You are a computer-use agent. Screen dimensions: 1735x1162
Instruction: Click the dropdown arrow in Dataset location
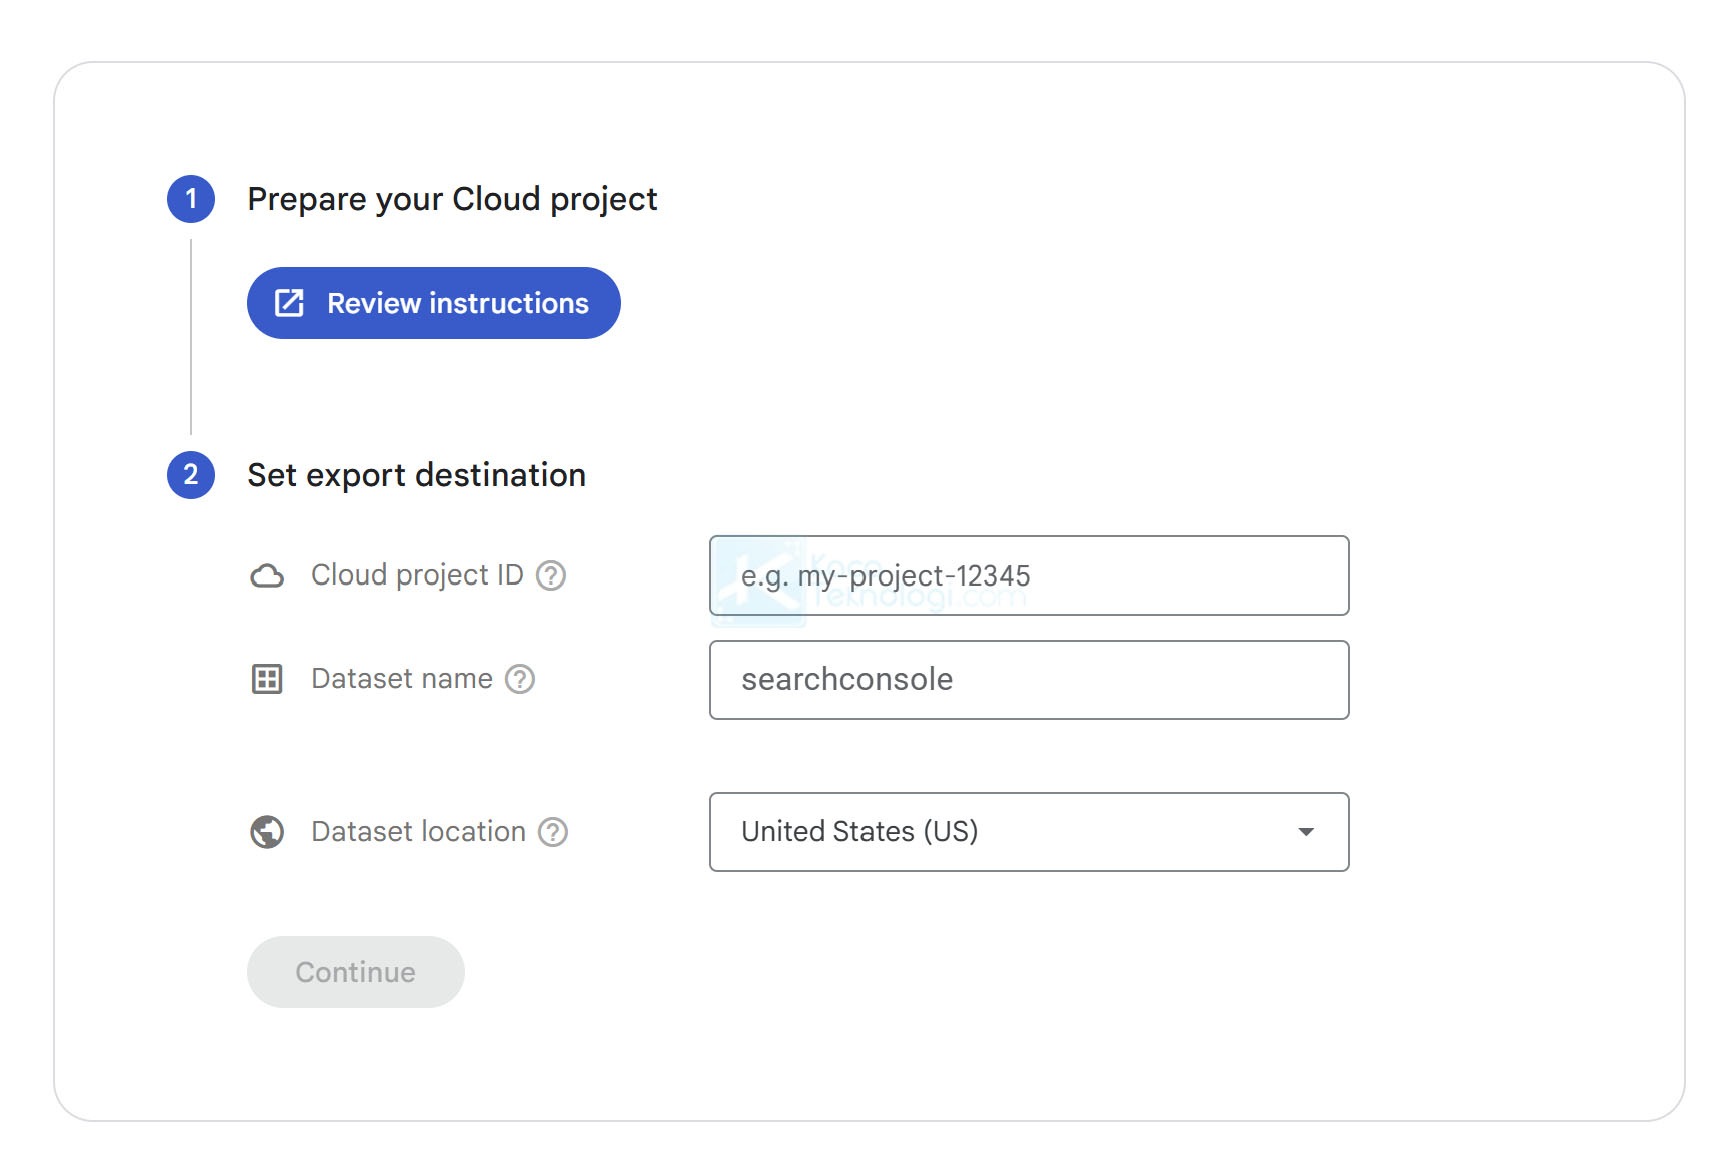[1305, 832]
